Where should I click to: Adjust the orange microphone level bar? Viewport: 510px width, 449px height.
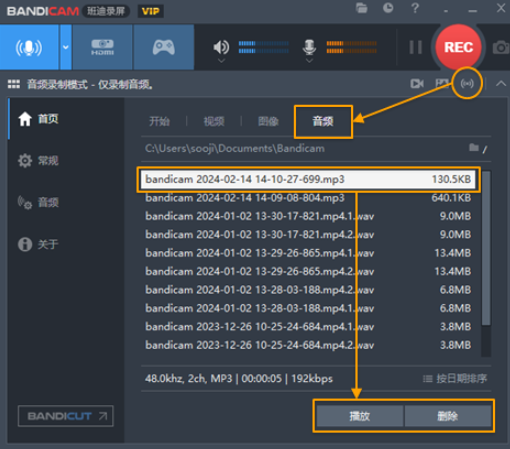pyautogui.click(x=351, y=47)
